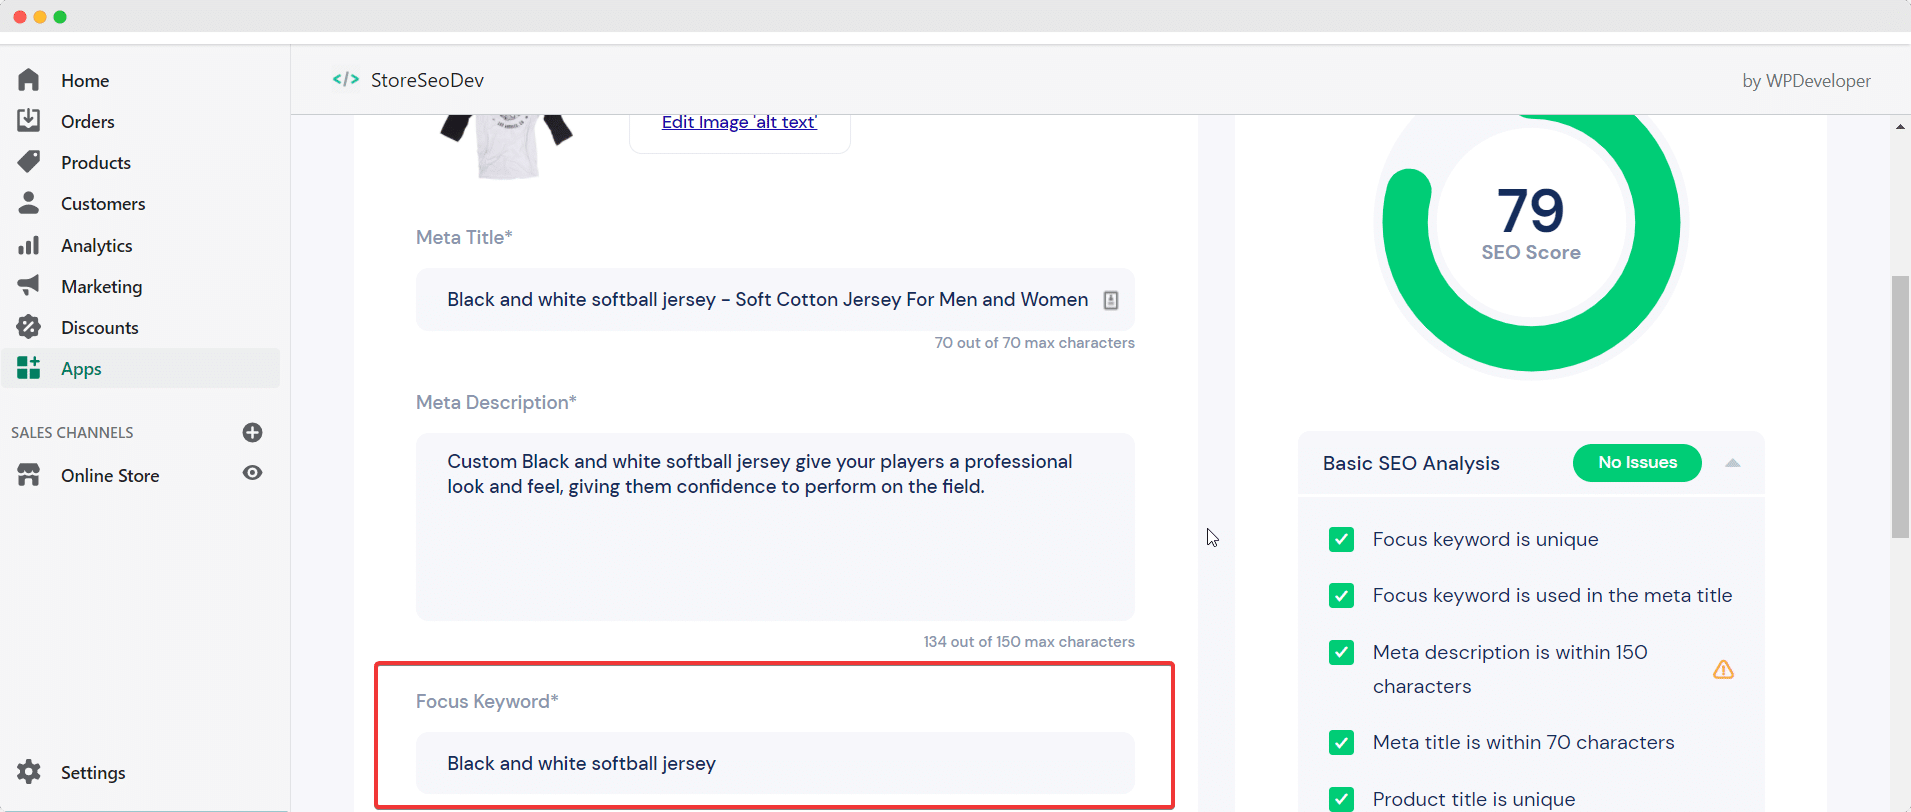Click the Products tag icon
The height and width of the screenshot is (812, 1911).
coord(29,162)
